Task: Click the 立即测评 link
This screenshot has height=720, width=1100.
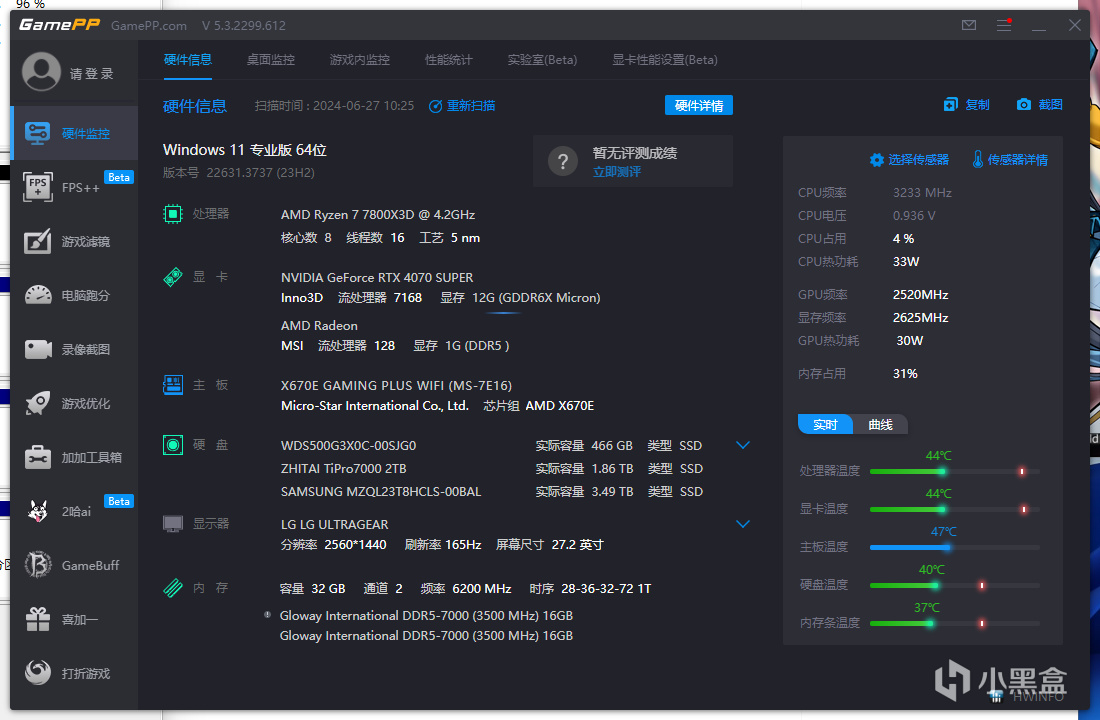Action: click(617, 172)
